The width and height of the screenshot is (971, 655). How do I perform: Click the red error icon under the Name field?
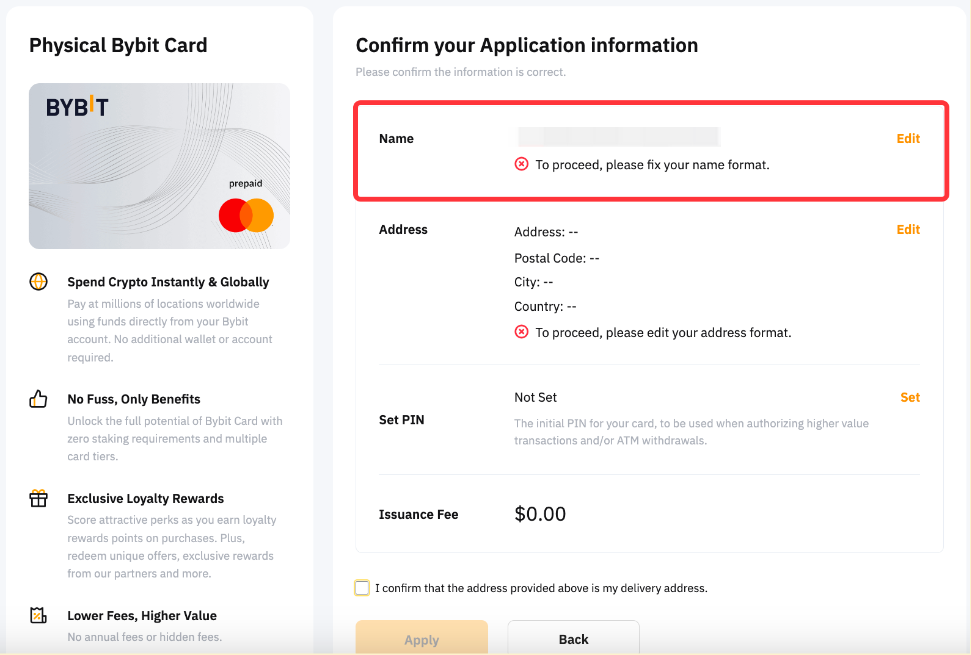(521, 164)
